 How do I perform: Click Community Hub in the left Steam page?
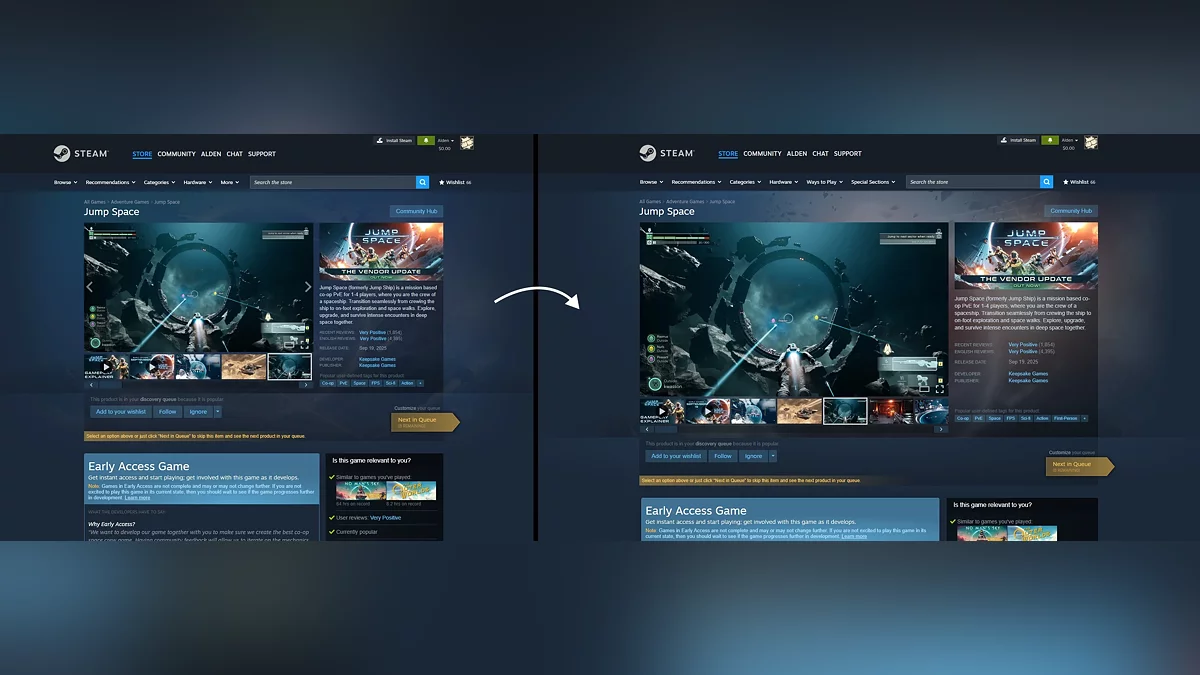pos(416,211)
